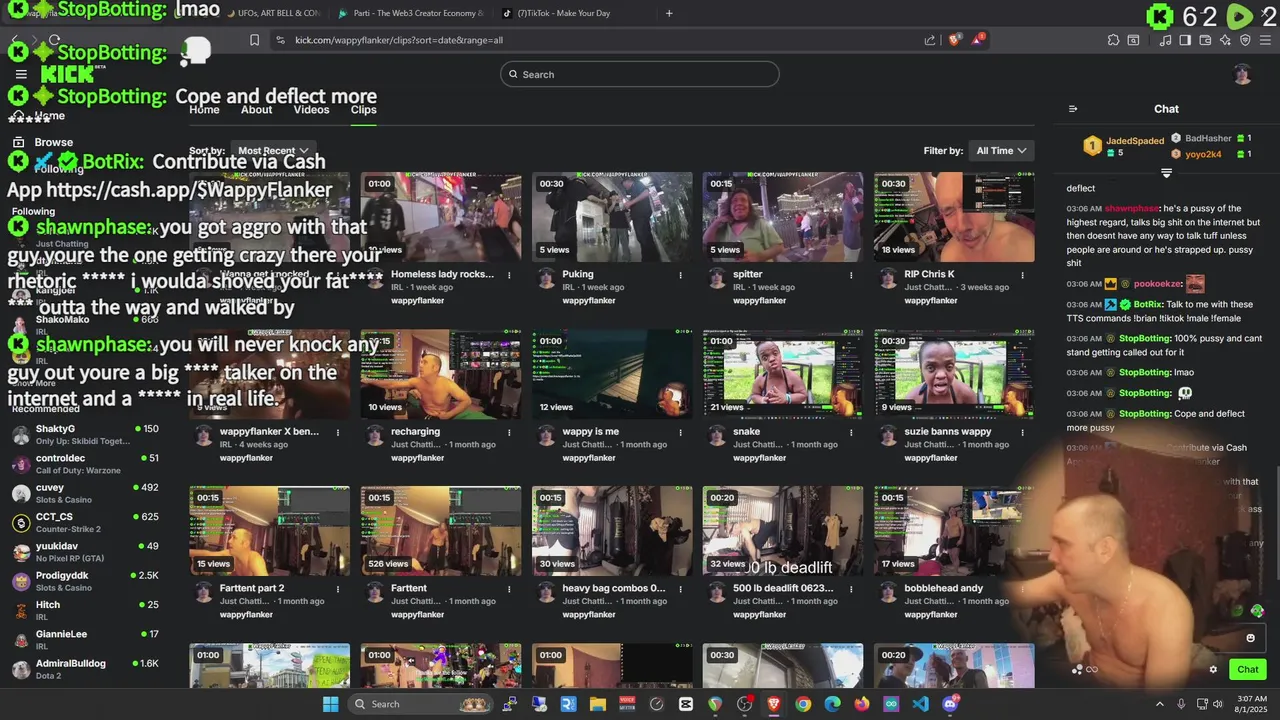Open options menu for spitter clip

click(851, 274)
